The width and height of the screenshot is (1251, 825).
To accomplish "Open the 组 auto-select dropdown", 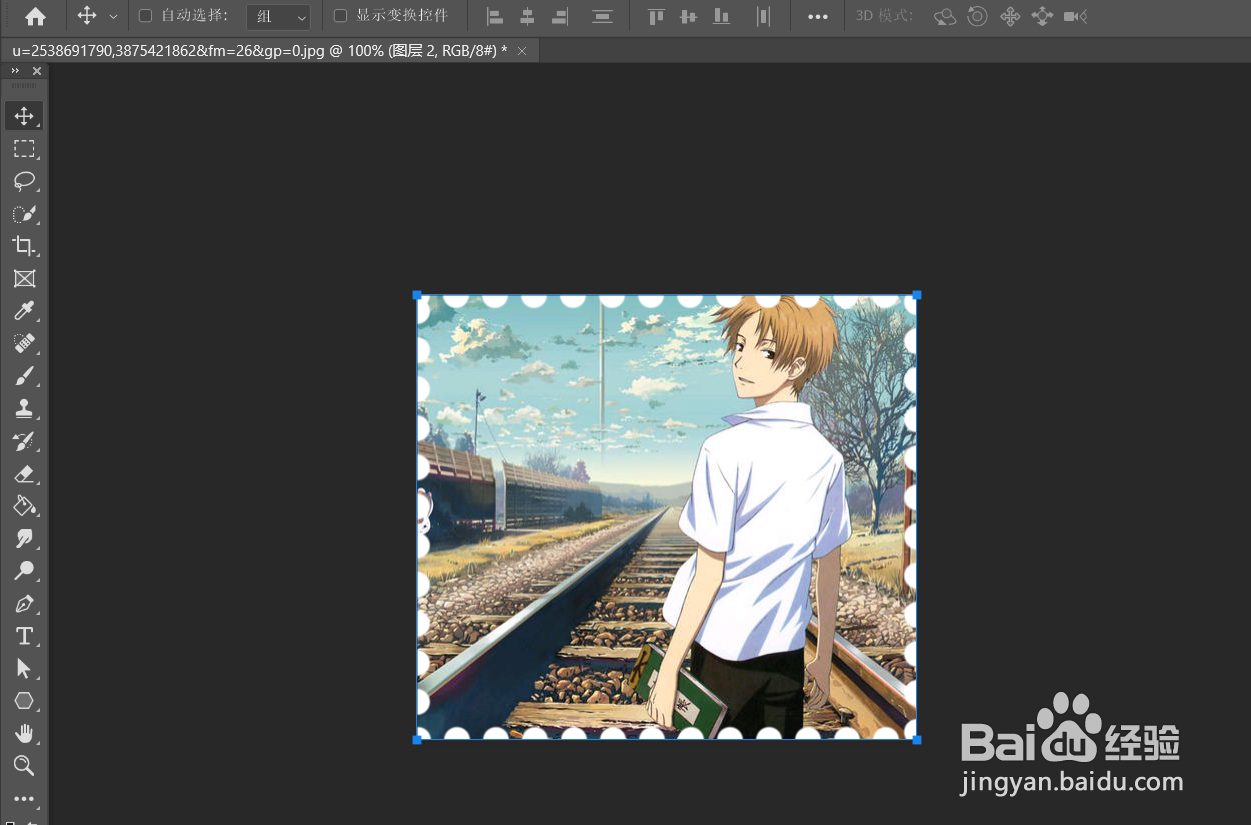I will click(278, 17).
